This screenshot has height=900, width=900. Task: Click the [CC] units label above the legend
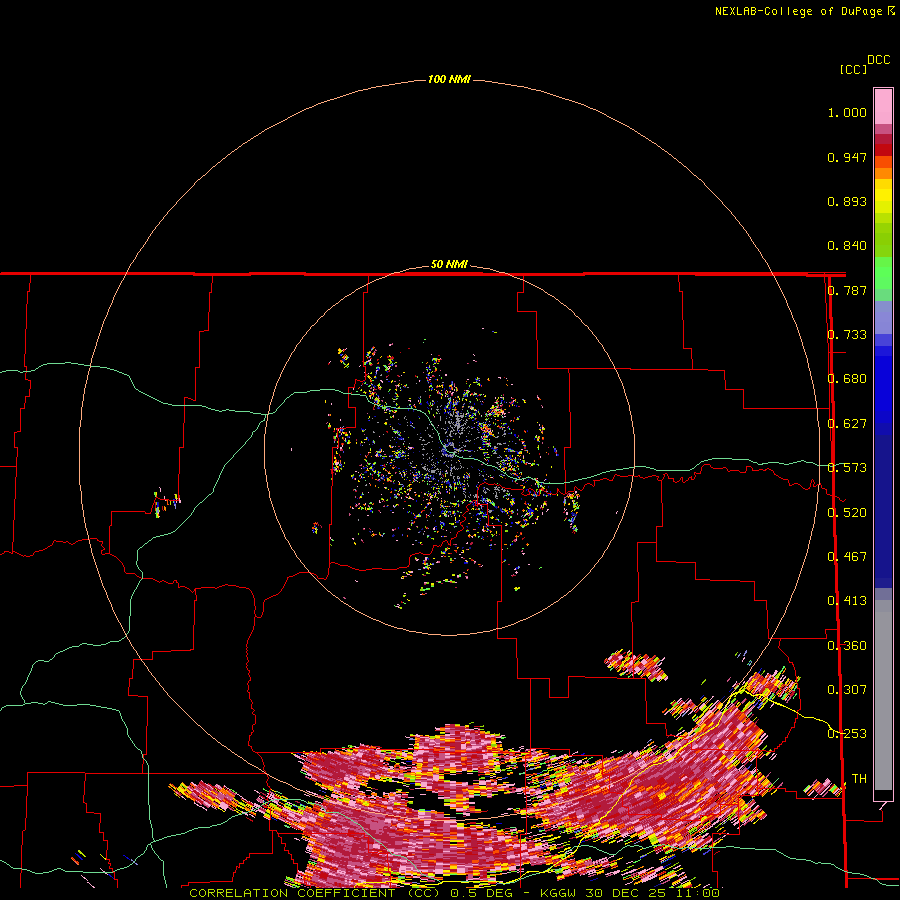[x=854, y=69]
